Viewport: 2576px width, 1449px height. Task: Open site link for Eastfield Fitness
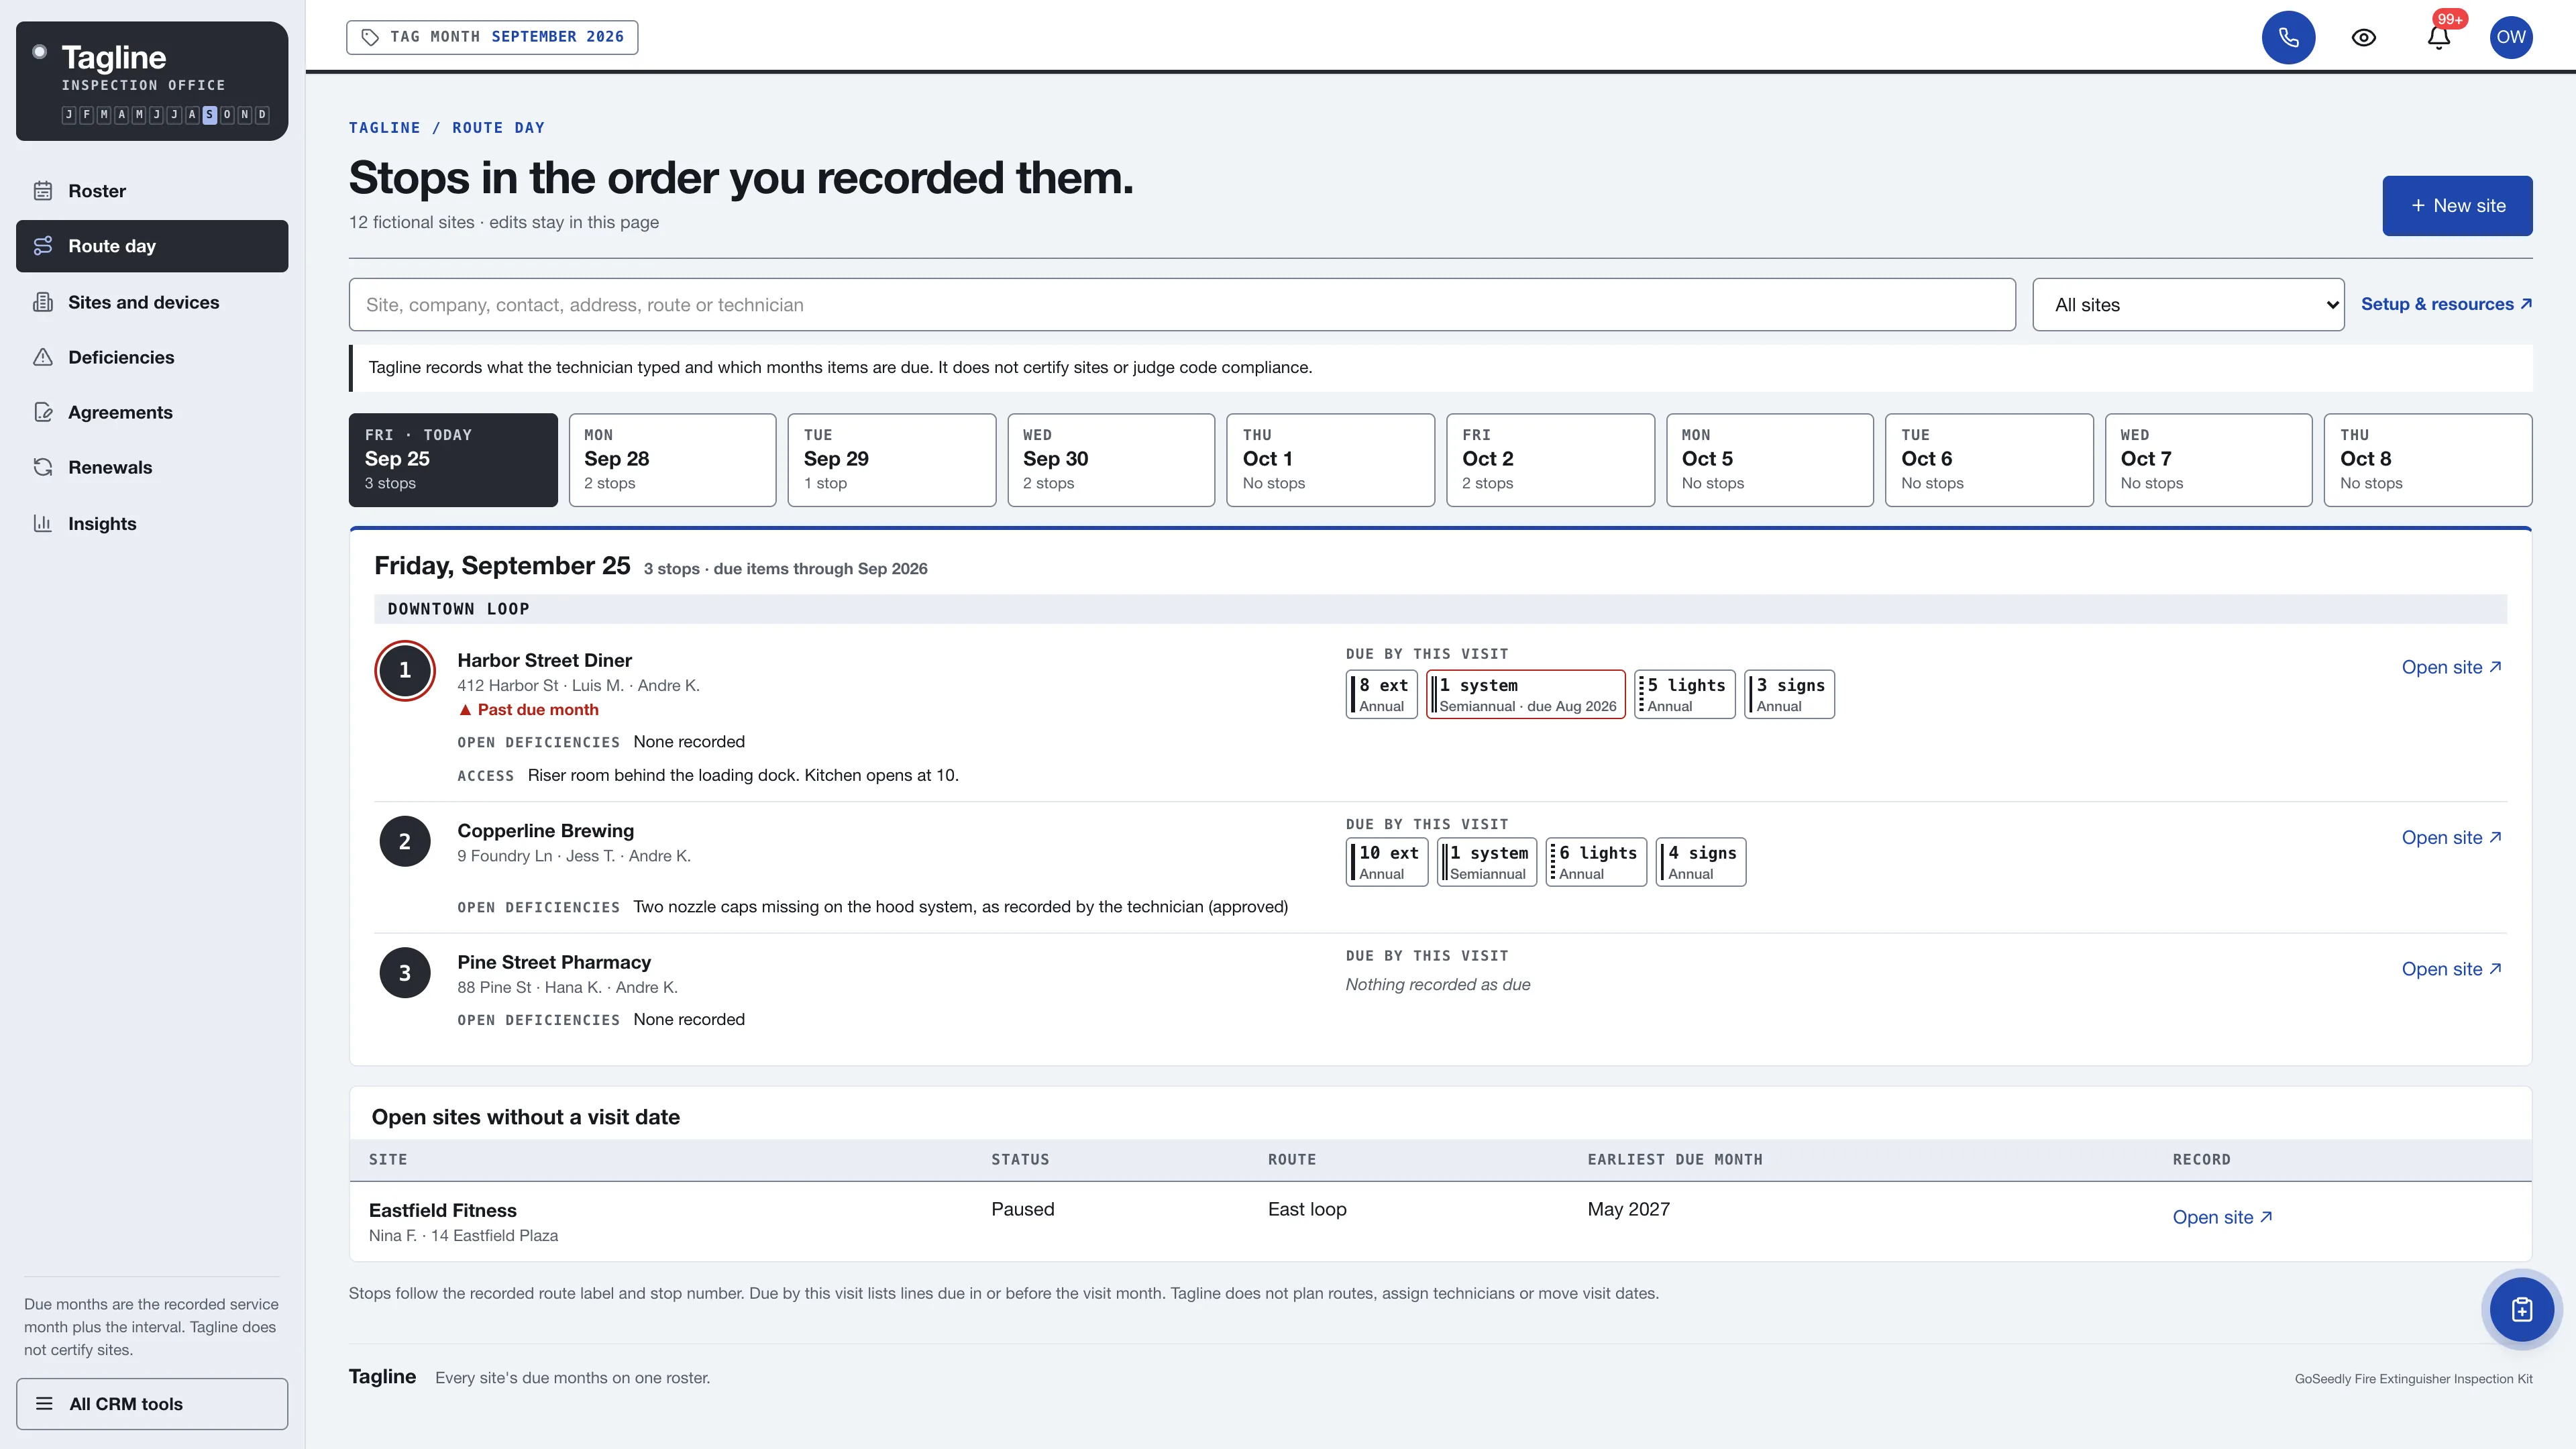tap(2222, 1217)
